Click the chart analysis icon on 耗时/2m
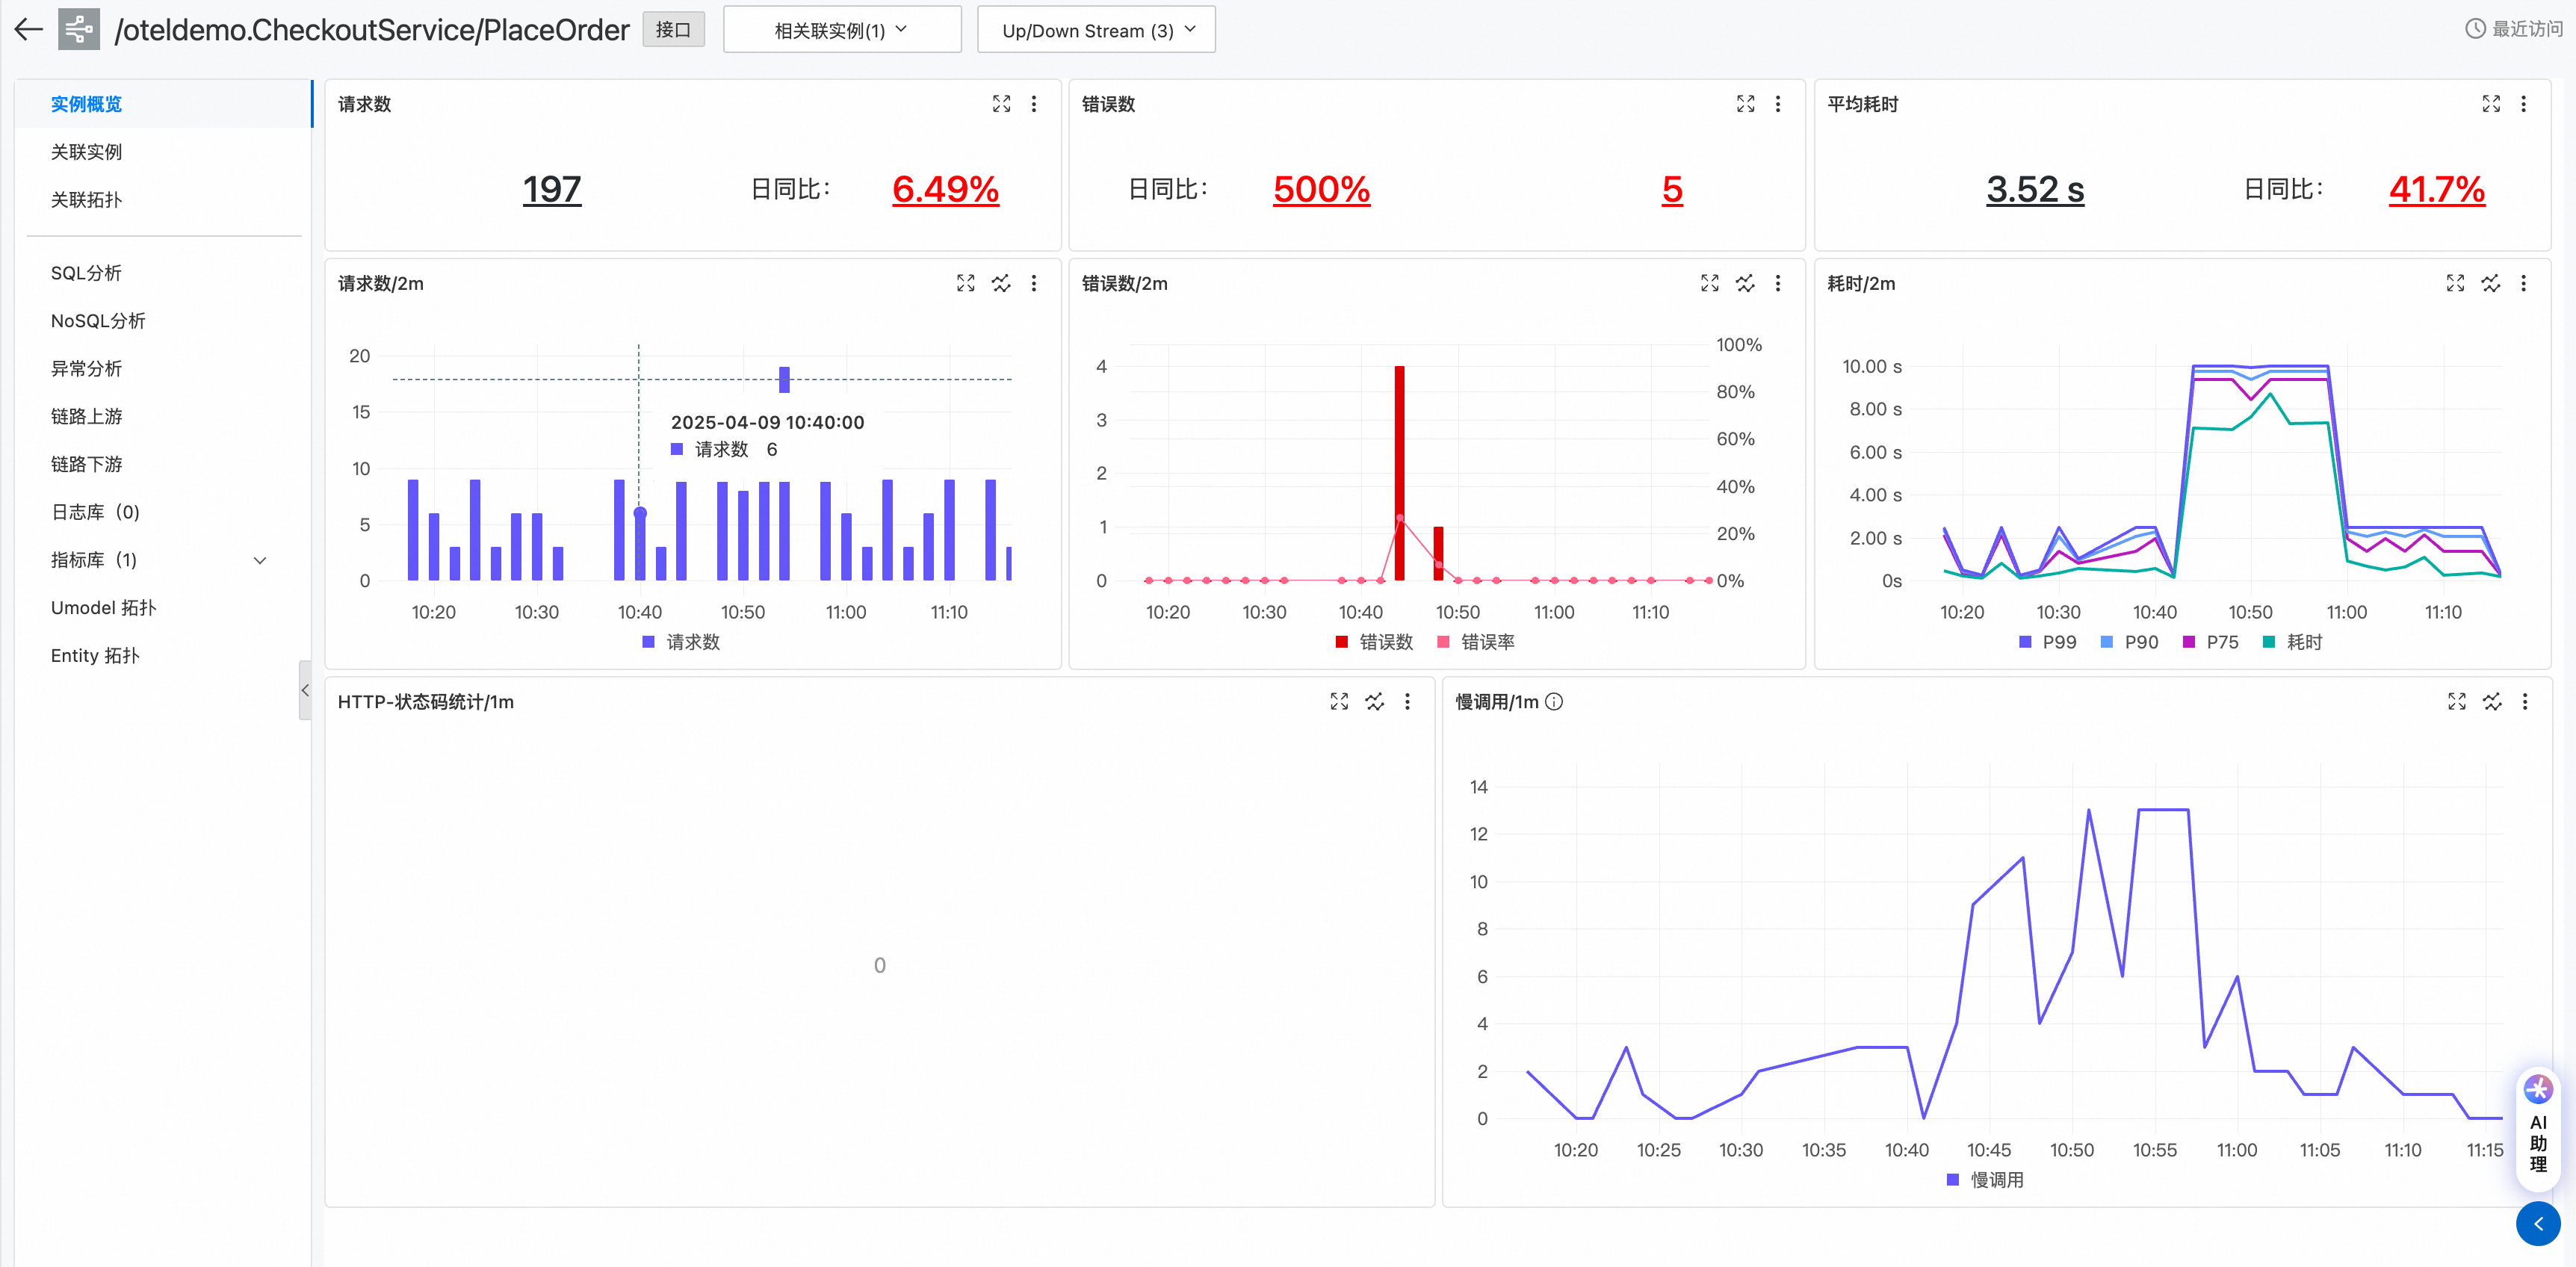 pyautogui.click(x=2491, y=284)
